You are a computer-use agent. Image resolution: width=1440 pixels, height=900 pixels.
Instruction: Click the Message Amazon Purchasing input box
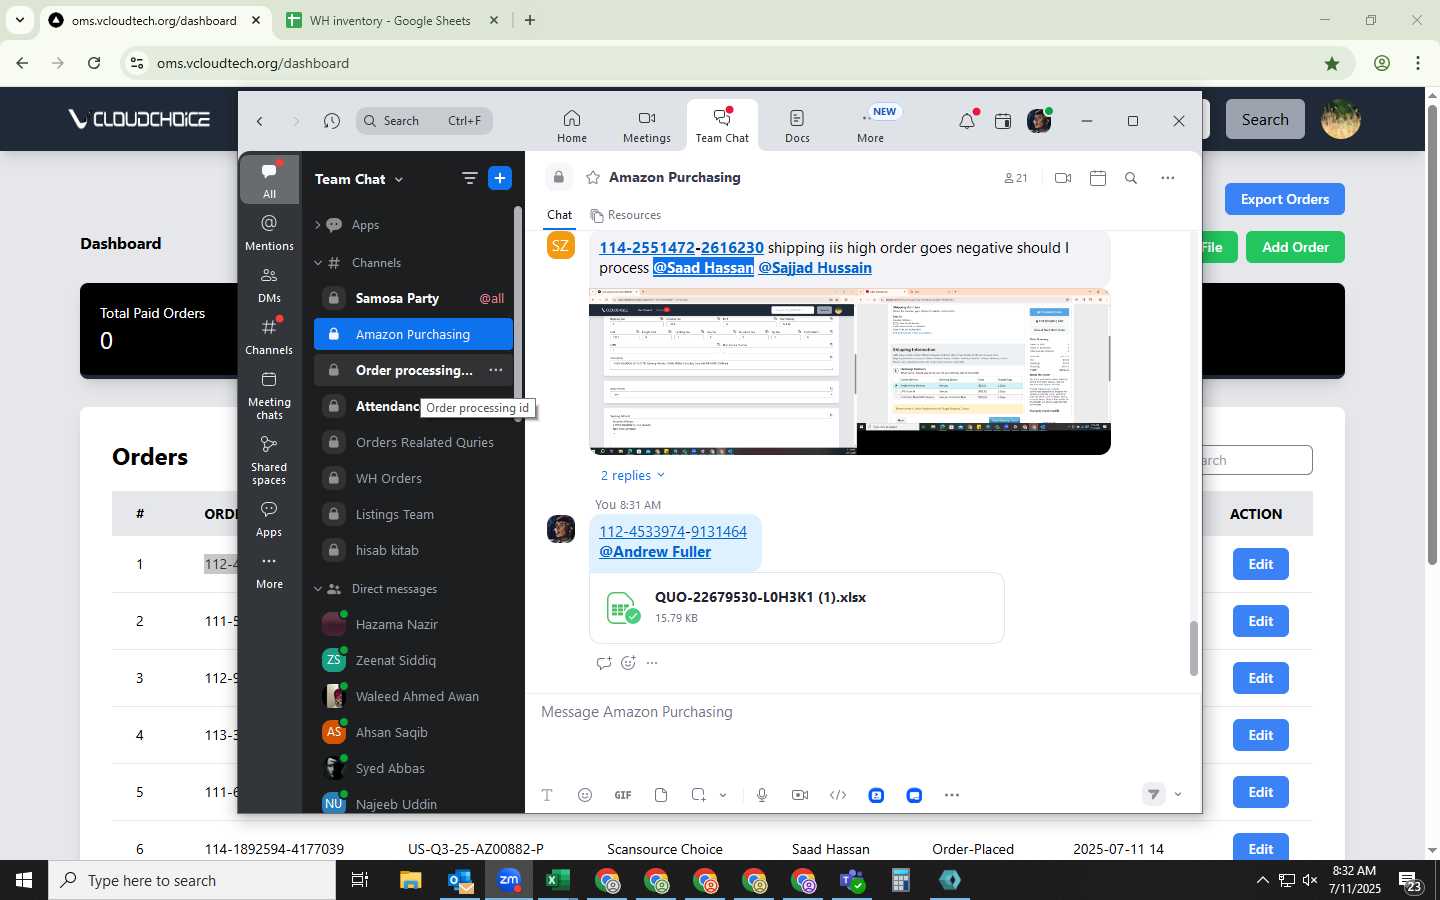pos(862,712)
